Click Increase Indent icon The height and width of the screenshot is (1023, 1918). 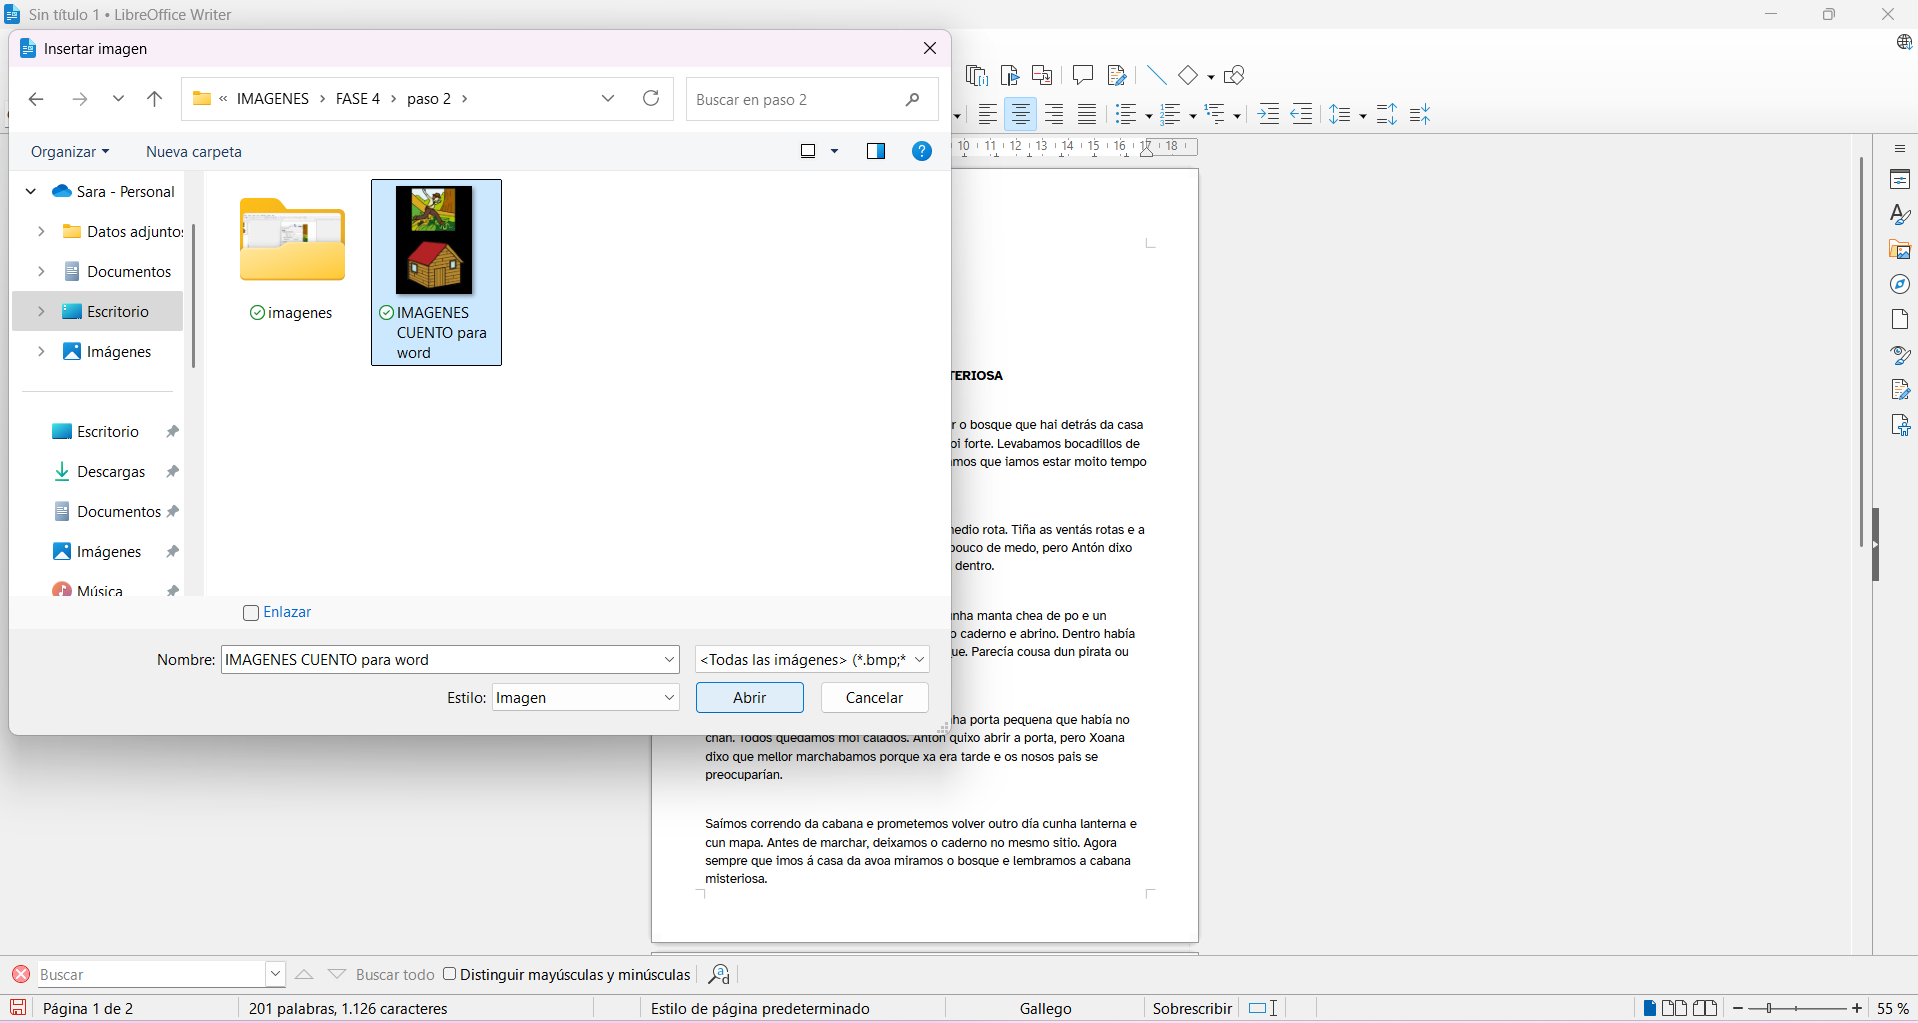(x=1268, y=115)
